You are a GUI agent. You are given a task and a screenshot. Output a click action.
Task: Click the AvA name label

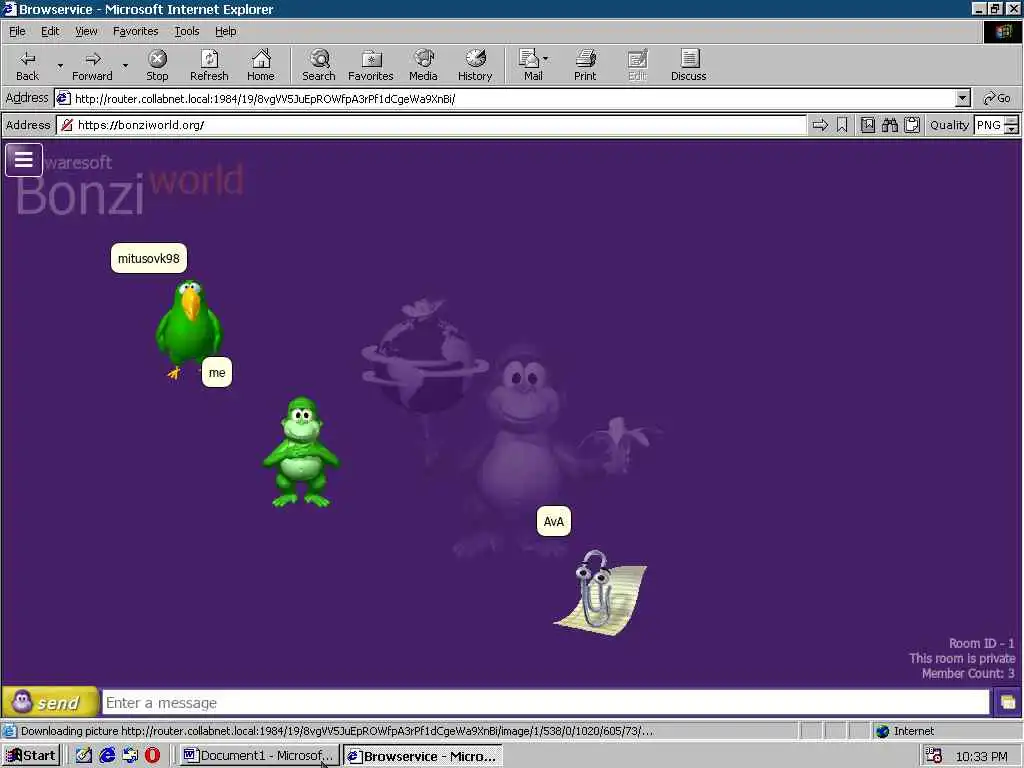coord(554,521)
